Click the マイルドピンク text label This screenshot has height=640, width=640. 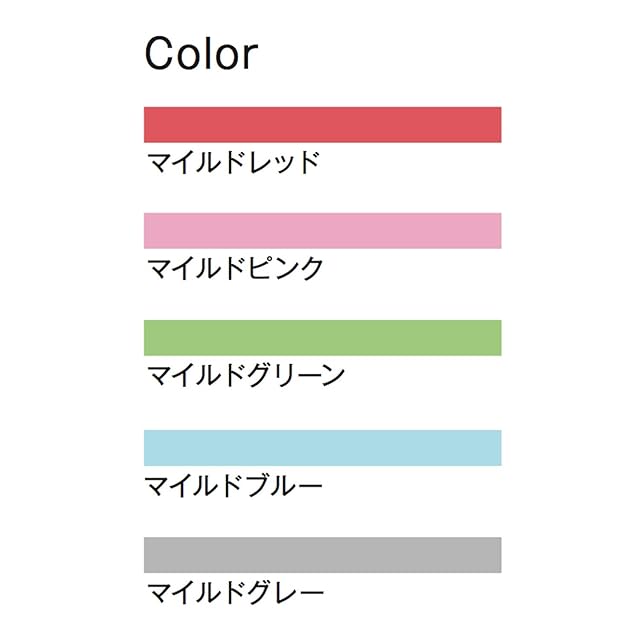235,268
